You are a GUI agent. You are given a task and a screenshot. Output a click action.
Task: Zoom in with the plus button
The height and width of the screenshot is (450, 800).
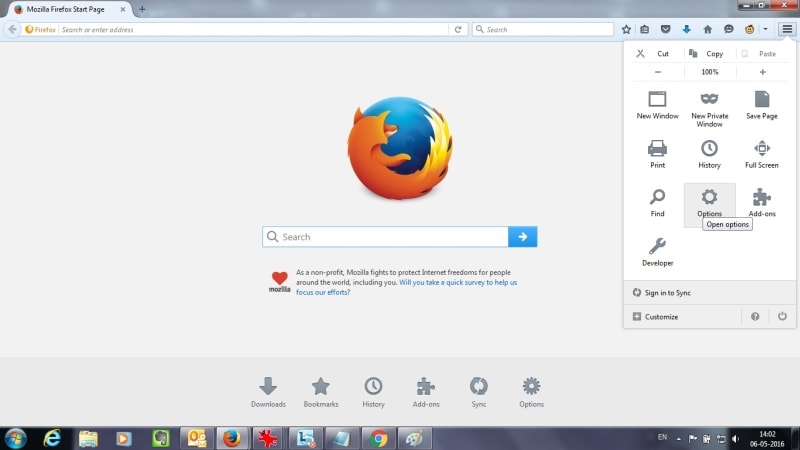762,72
